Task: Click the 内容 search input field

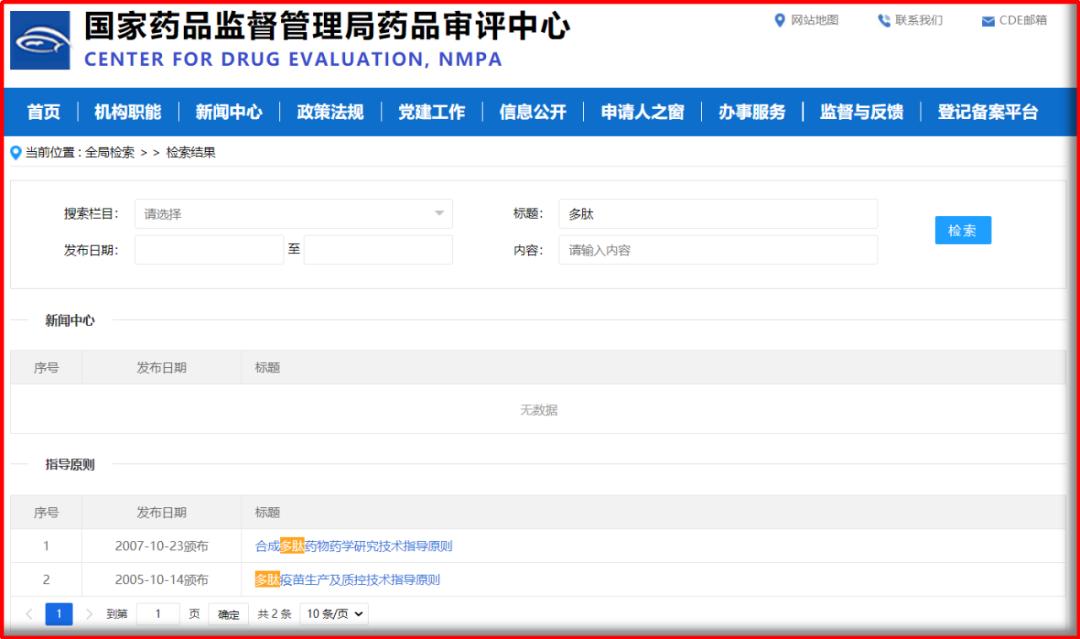Action: 718,250
